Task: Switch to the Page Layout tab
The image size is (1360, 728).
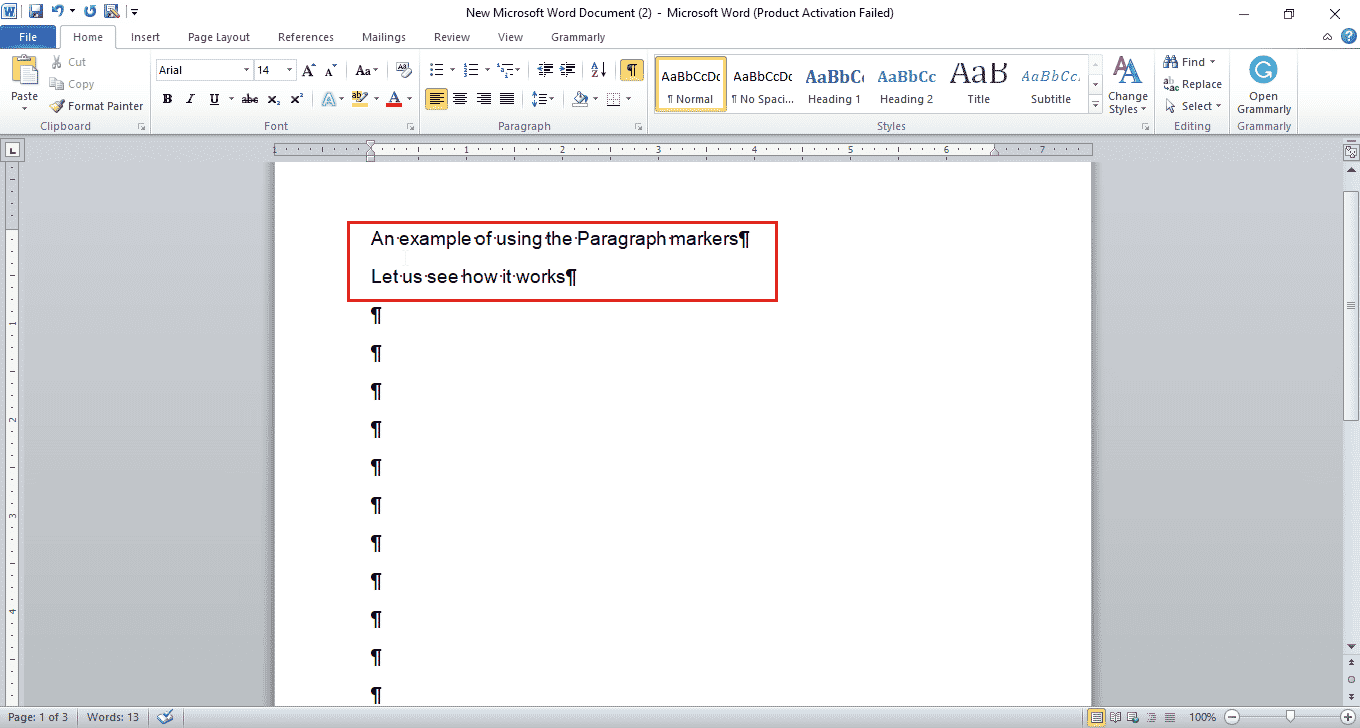Action: tap(219, 37)
